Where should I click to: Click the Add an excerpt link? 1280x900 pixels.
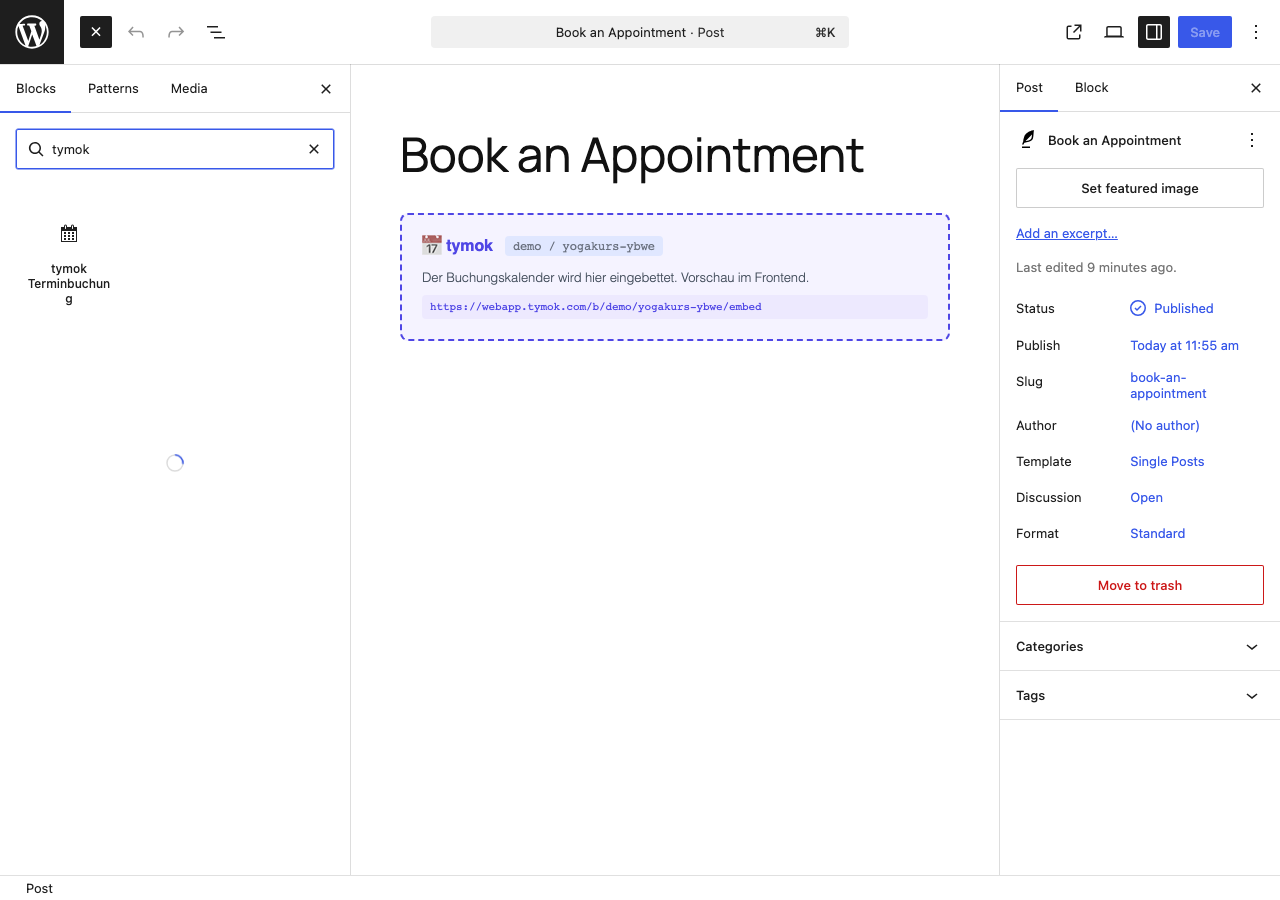click(1067, 233)
